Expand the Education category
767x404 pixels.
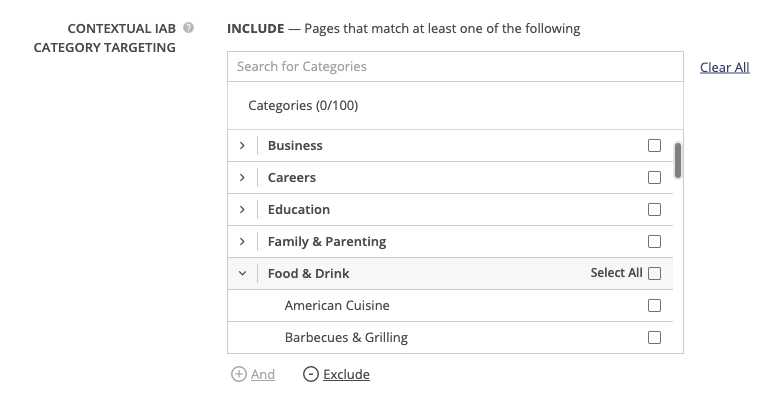[x=242, y=209]
